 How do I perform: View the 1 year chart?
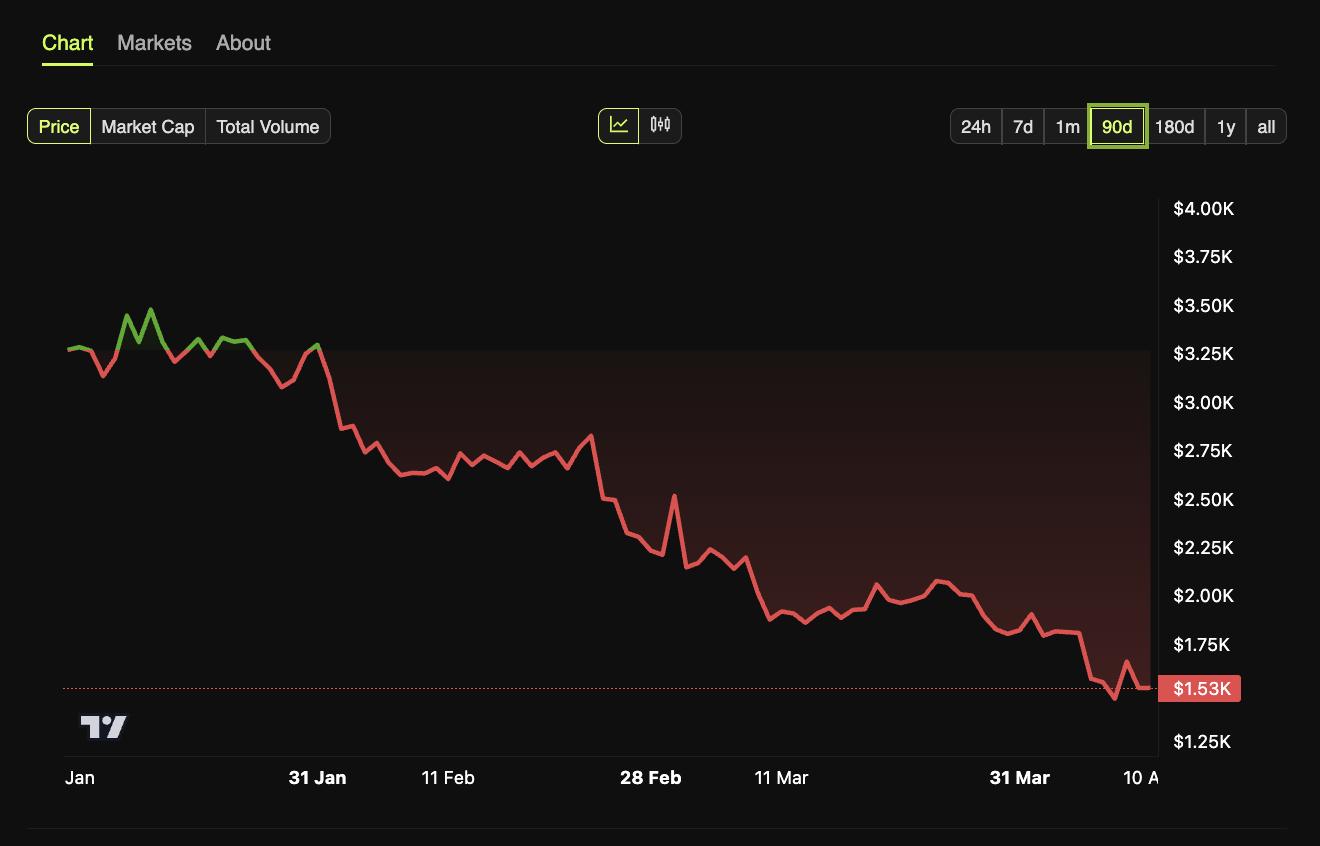[x=1225, y=126]
